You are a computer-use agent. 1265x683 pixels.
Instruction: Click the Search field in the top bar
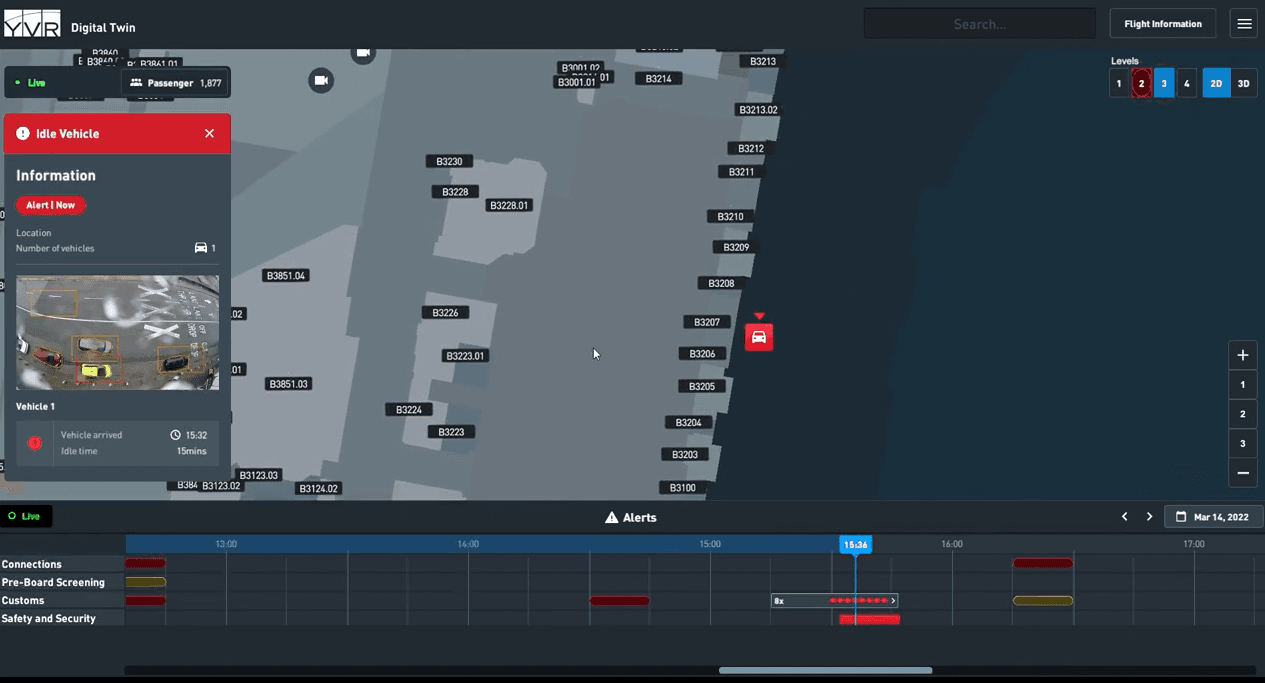tap(979, 23)
